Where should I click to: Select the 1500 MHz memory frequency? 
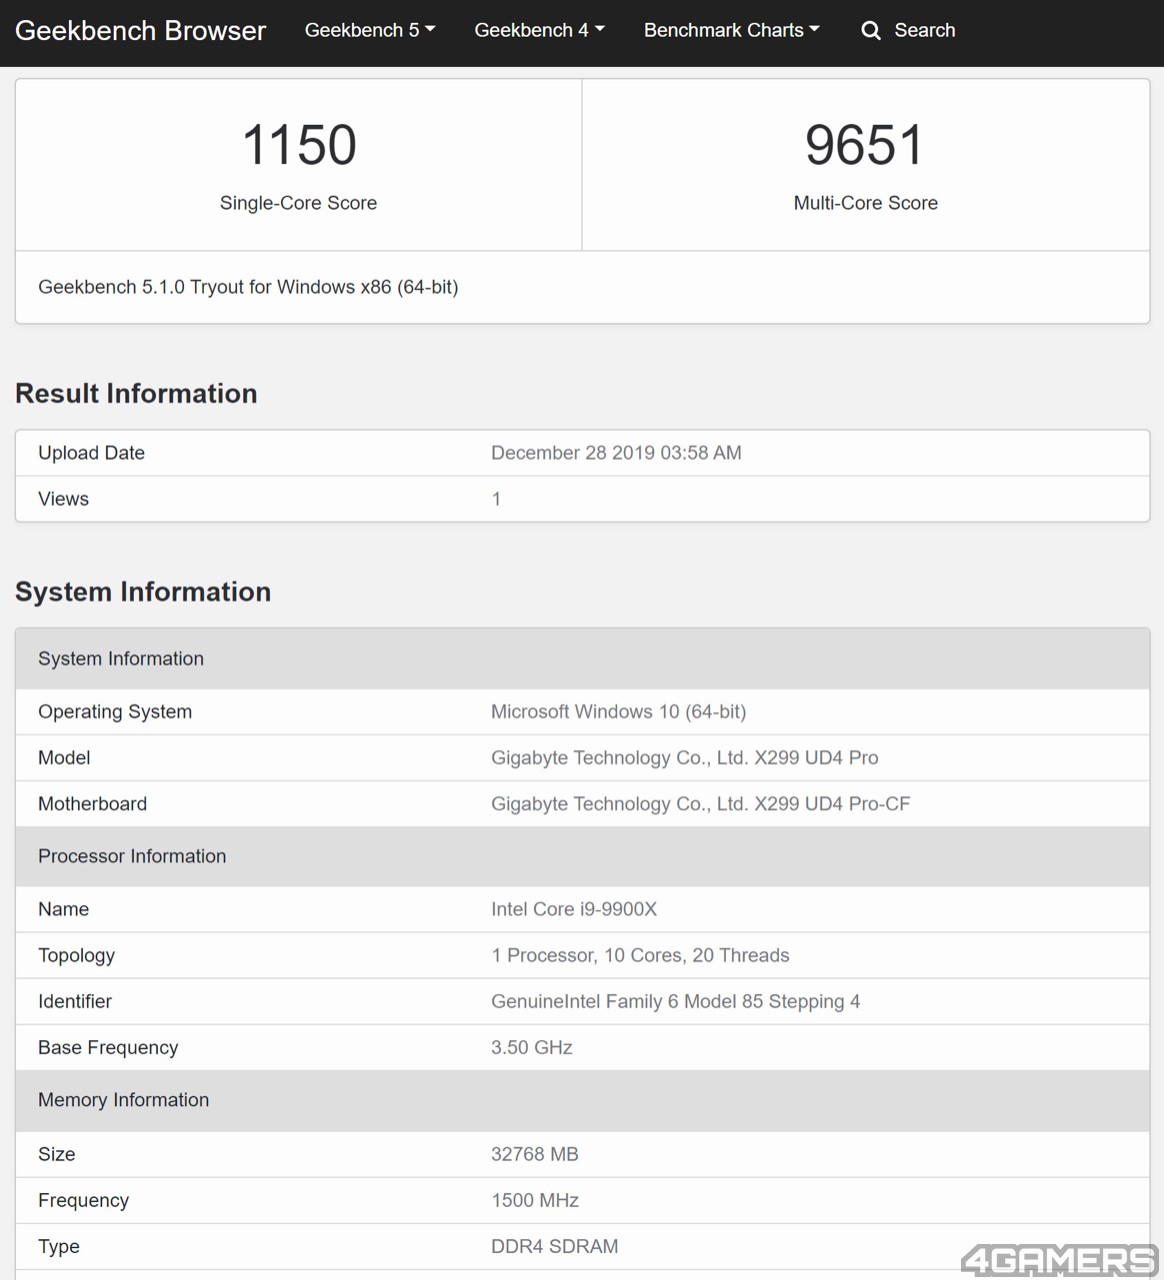pyautogui.click(x=535, y=1200)
